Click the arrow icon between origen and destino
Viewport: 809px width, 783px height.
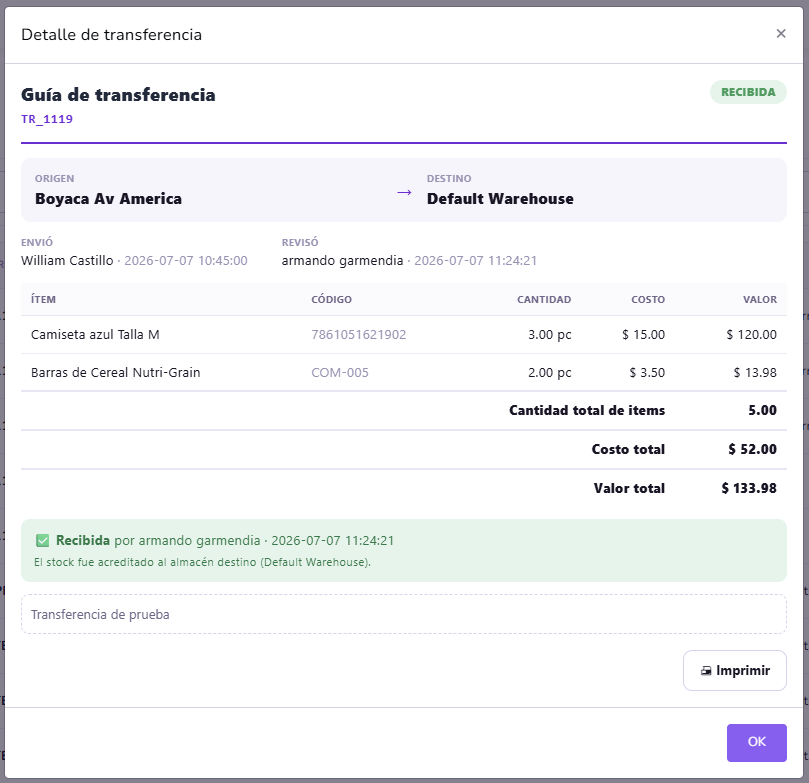[404, 192]
